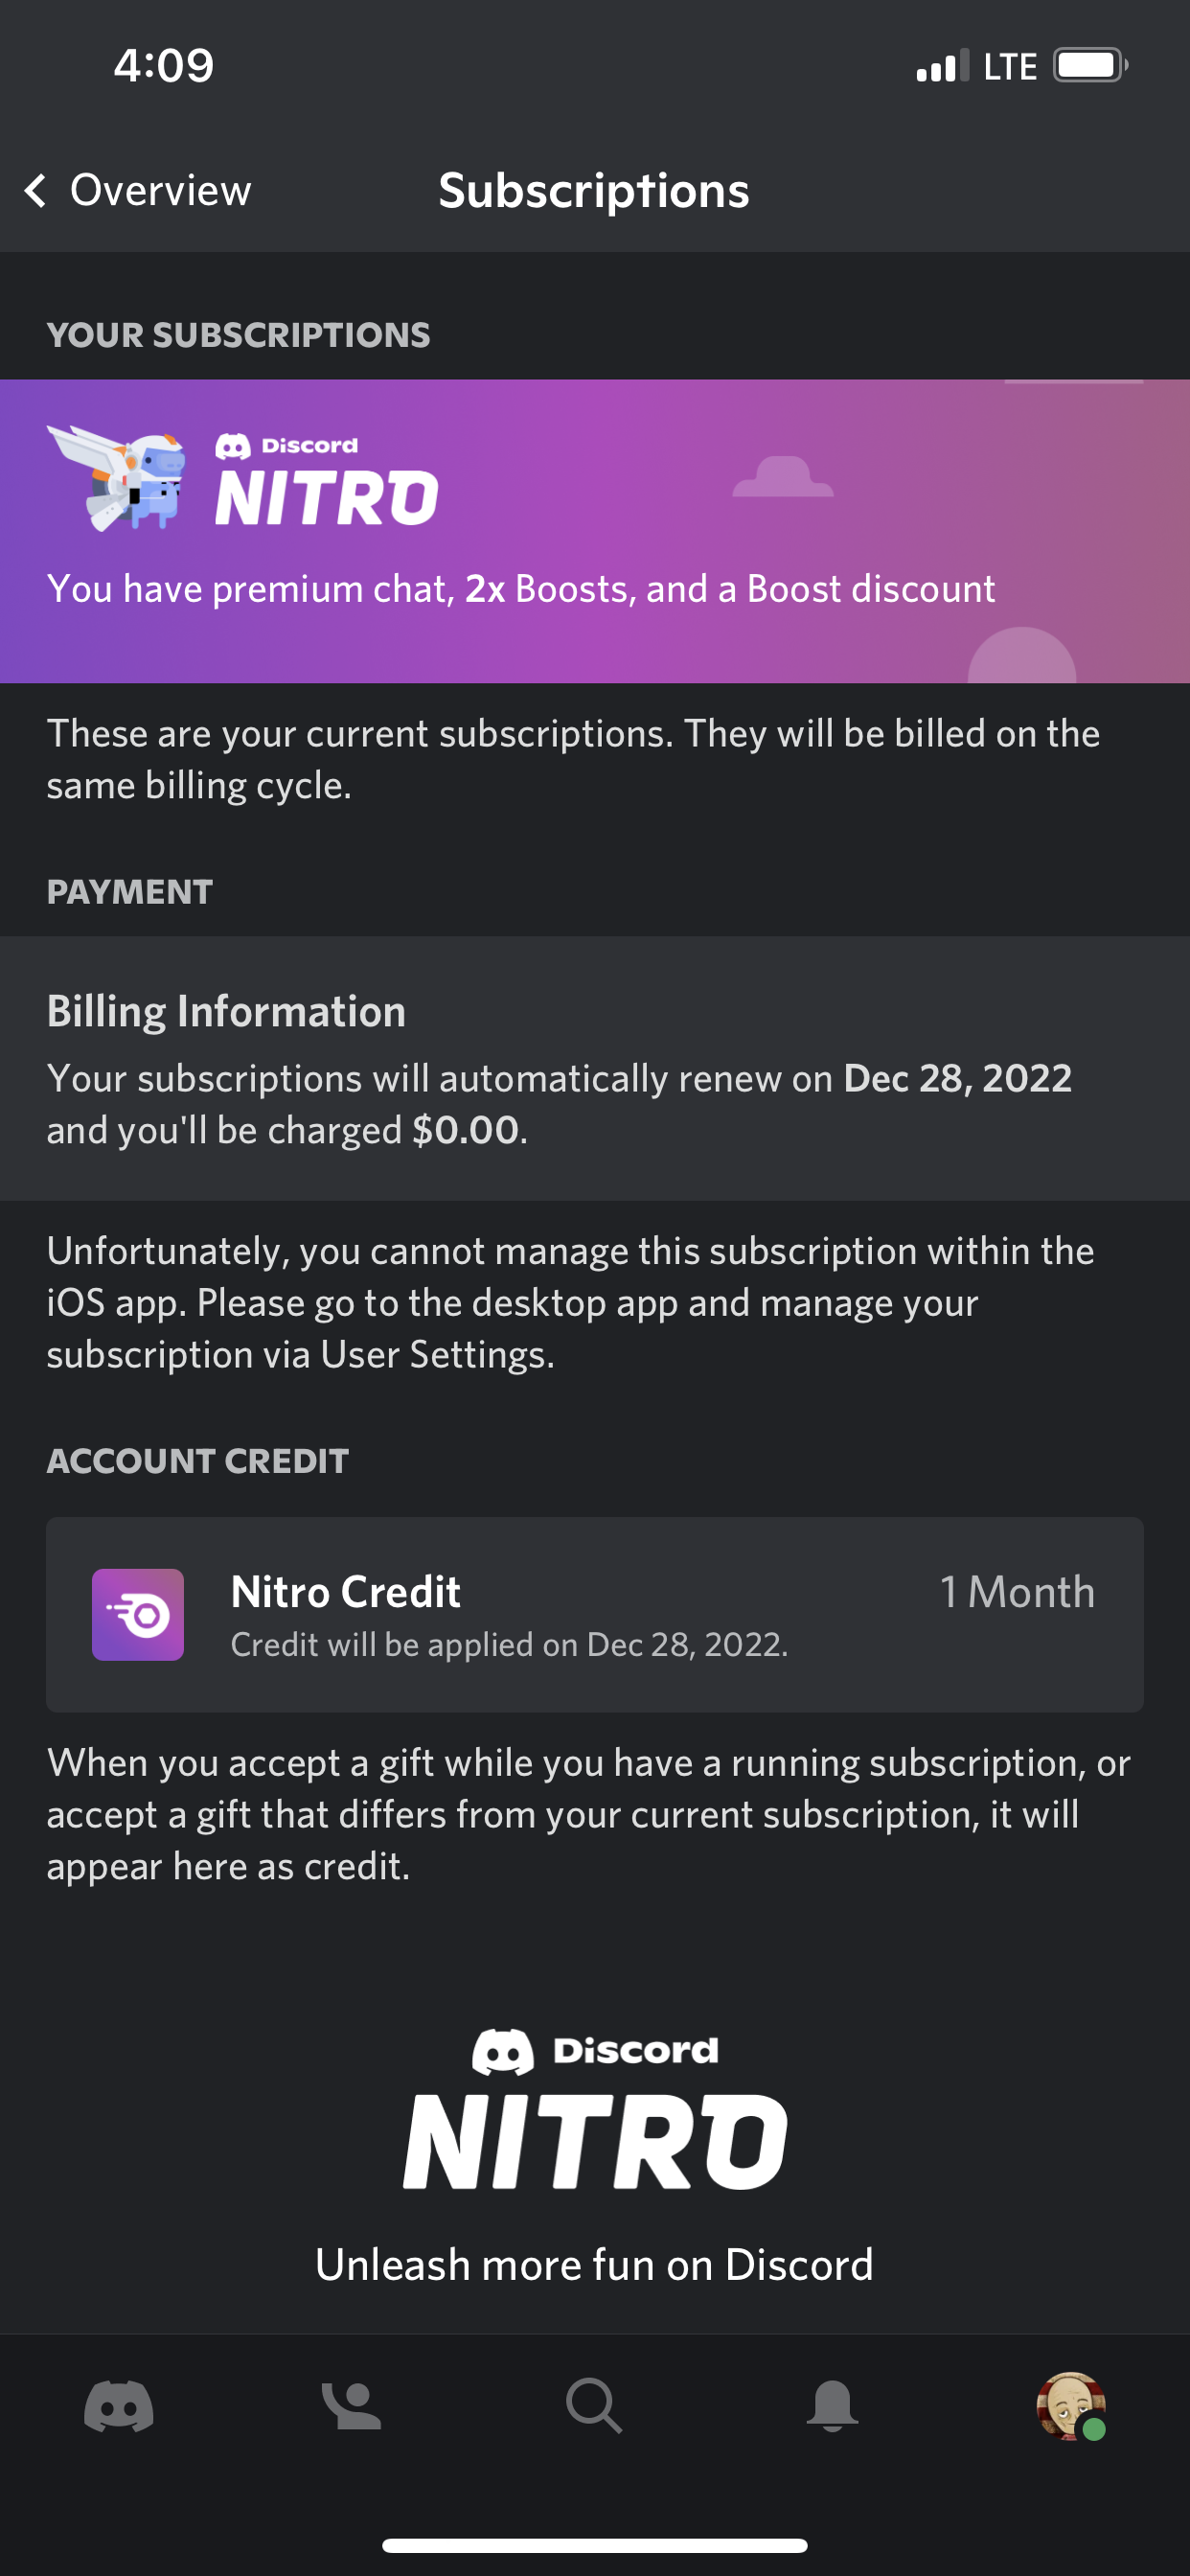Collapse back to Overview using the chevron
The width and height of the screenshot is (1190, 2576).
36,190
